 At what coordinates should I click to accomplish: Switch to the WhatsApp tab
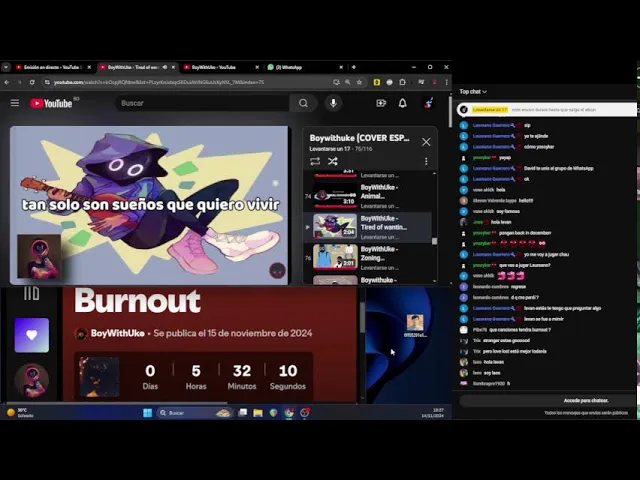pos(304,67)
